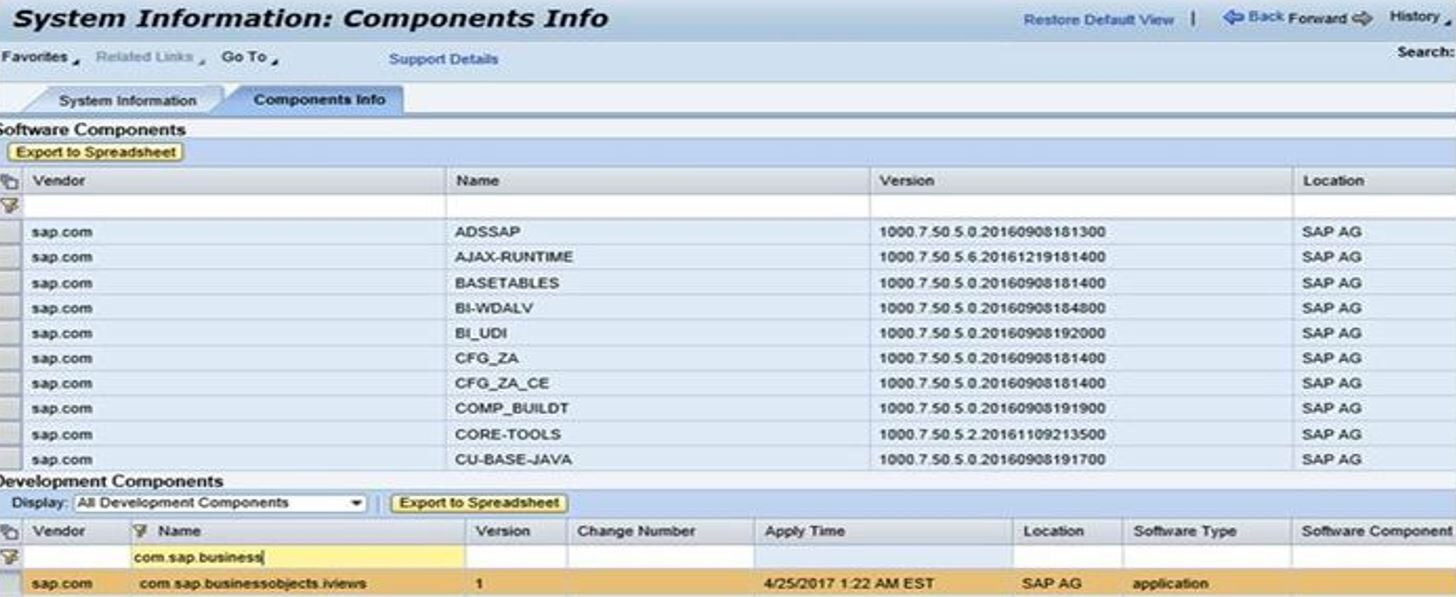Click select-all icon in Development Components table

10,531
